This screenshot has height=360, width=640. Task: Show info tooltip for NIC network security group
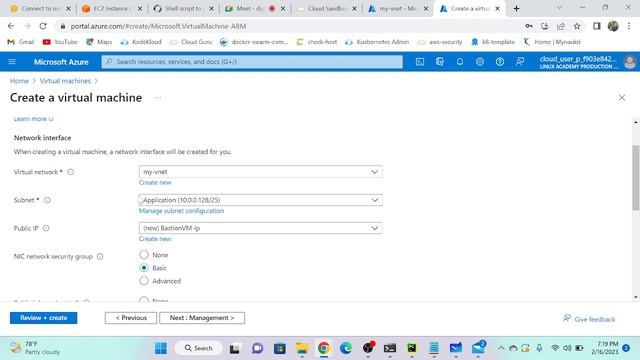tap(100, 256)
